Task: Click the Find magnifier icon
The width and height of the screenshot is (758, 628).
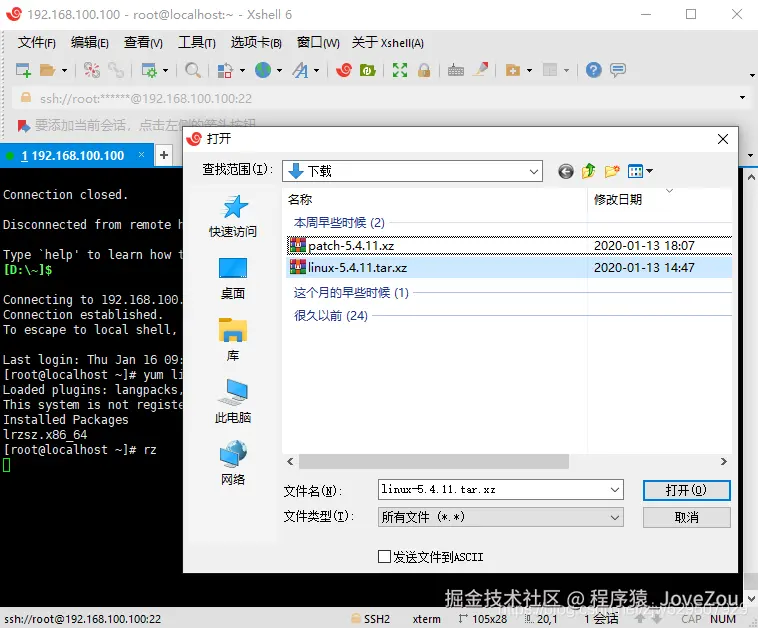Action: coord(193,71)
